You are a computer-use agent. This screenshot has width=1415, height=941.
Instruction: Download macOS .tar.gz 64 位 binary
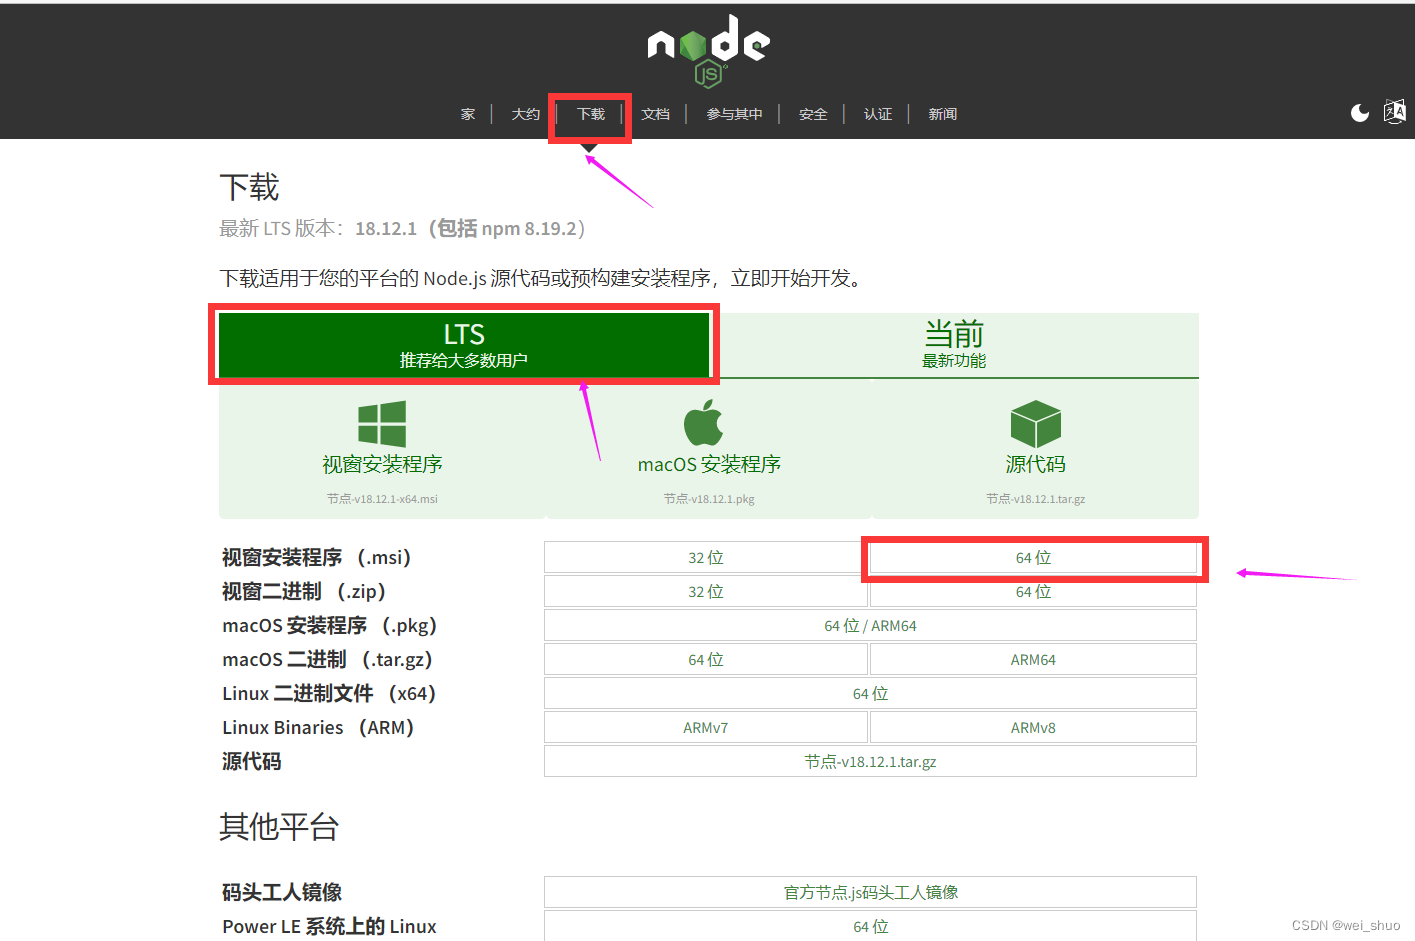706,660
